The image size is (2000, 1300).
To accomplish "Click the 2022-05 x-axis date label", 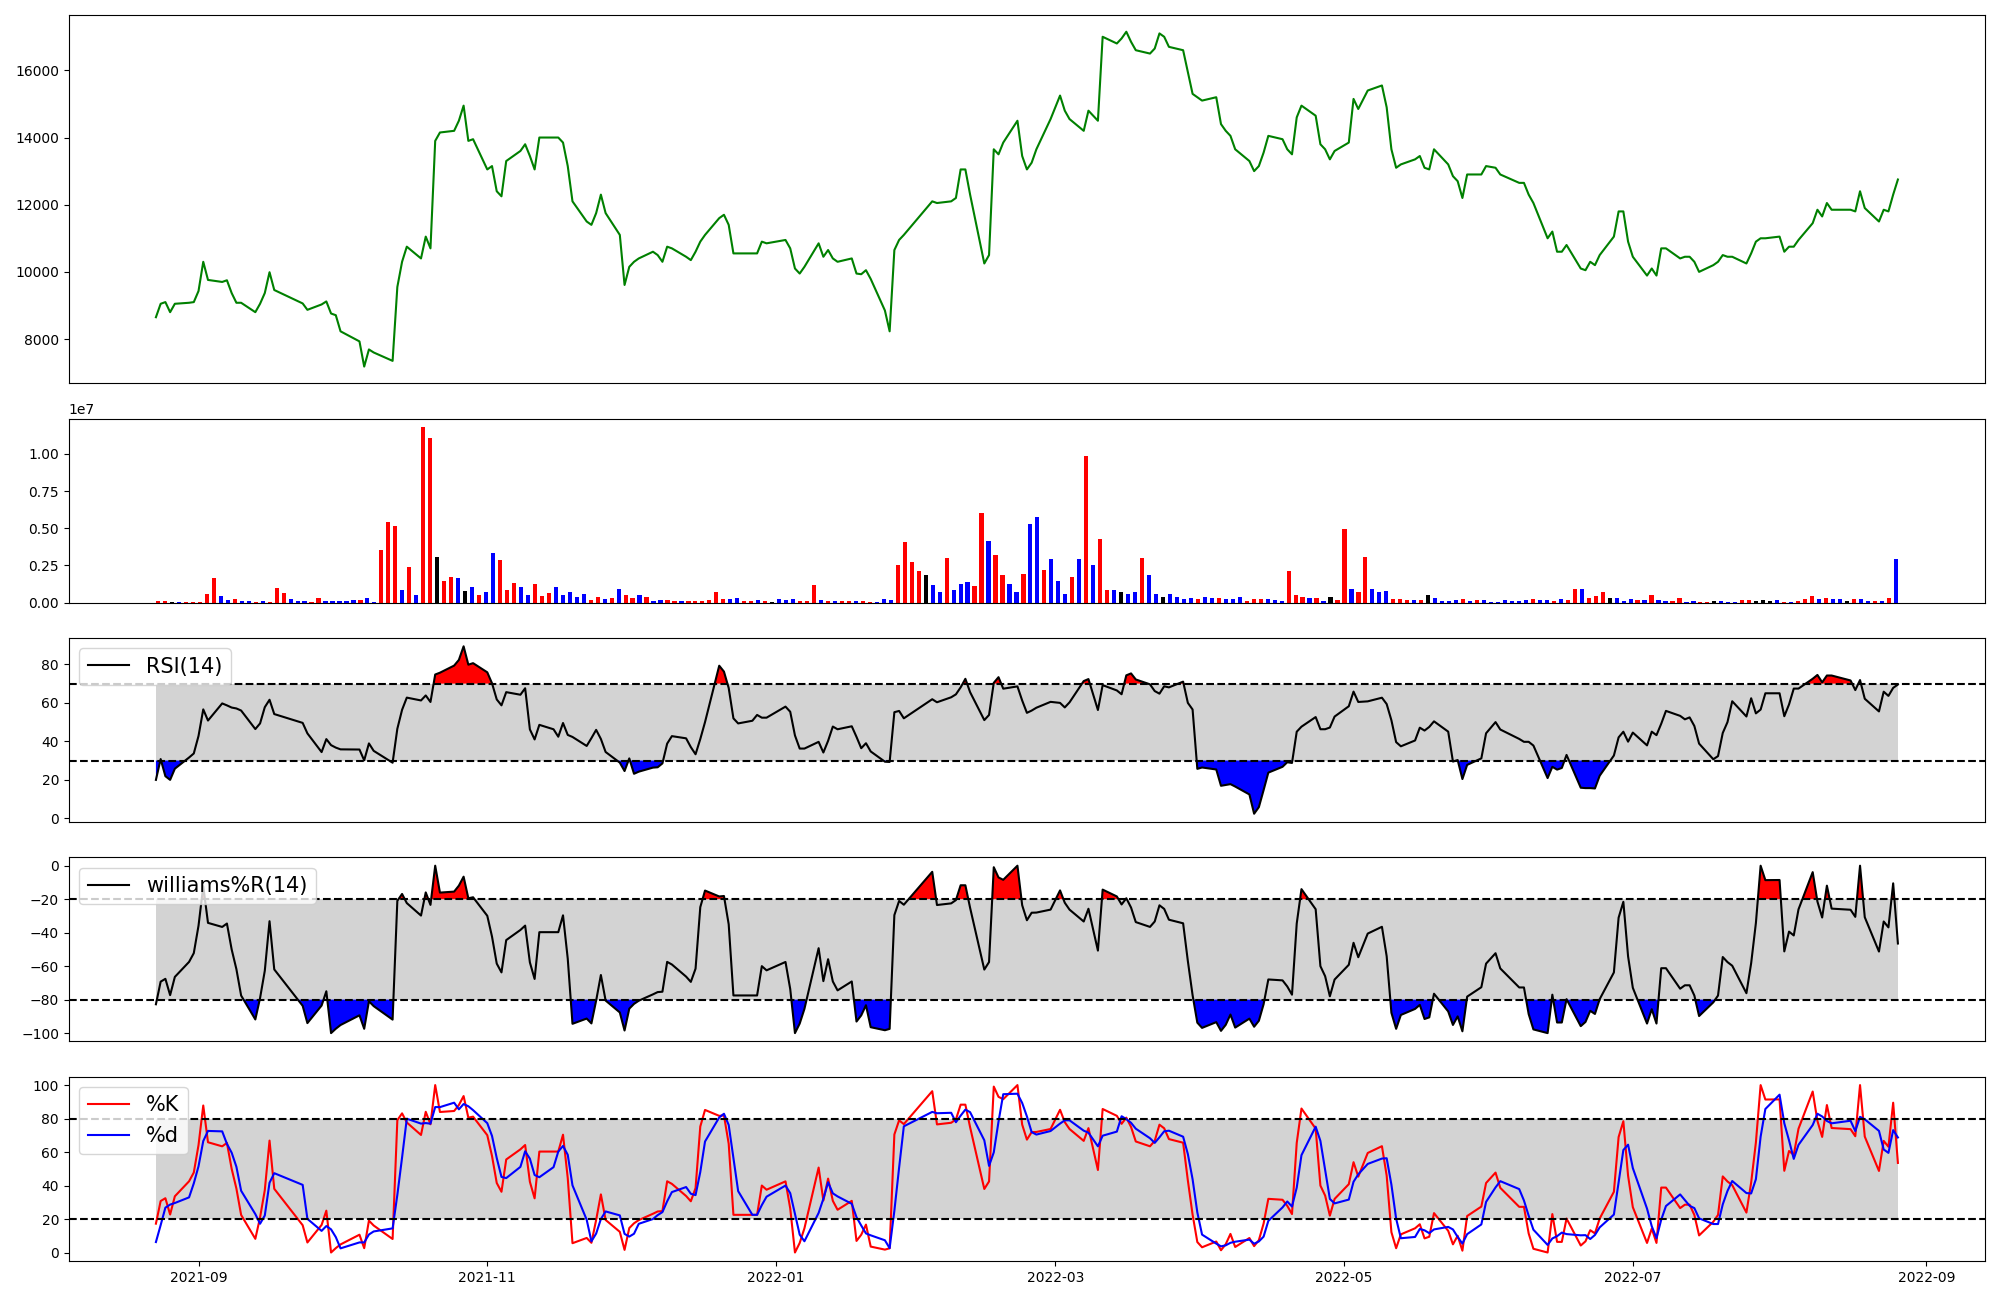I will pyautogui.click(x=1344, y=1277).
